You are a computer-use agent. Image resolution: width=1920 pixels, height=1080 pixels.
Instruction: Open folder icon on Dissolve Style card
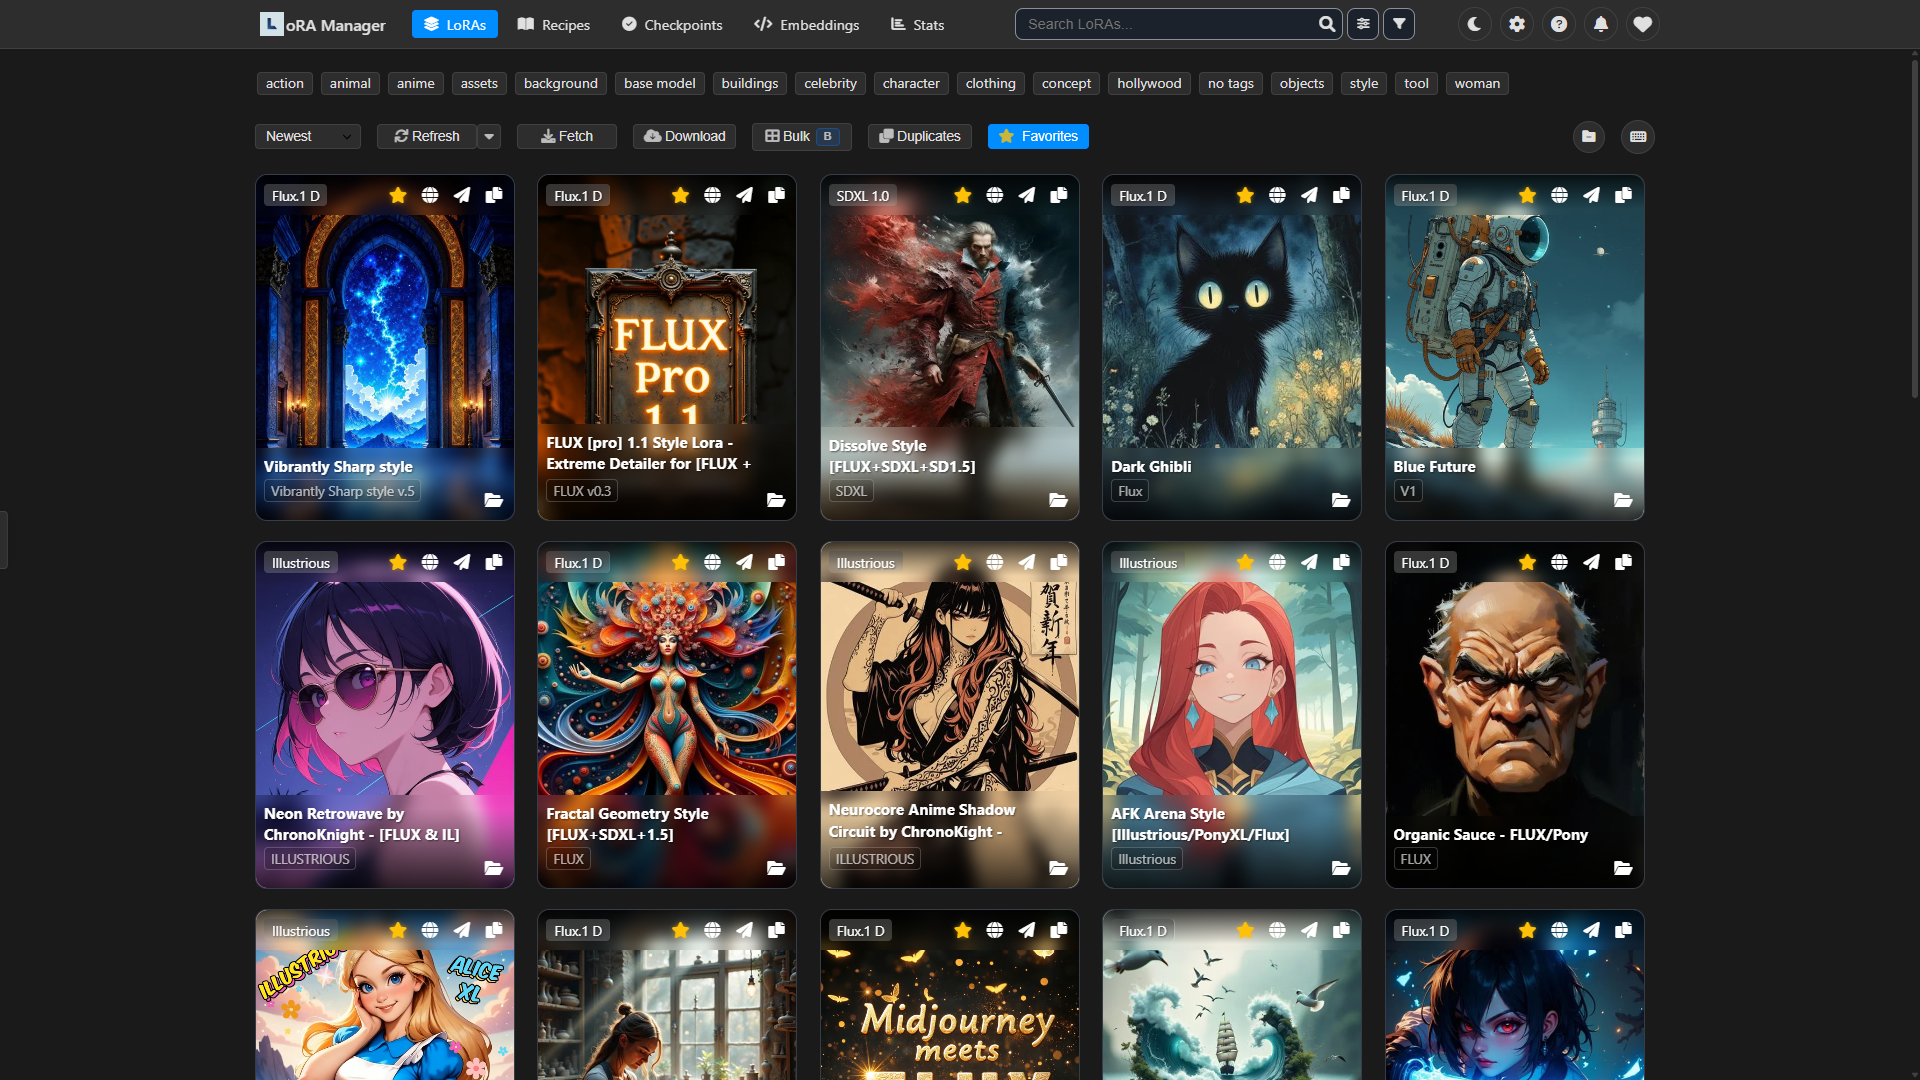tap(1058, 500)
